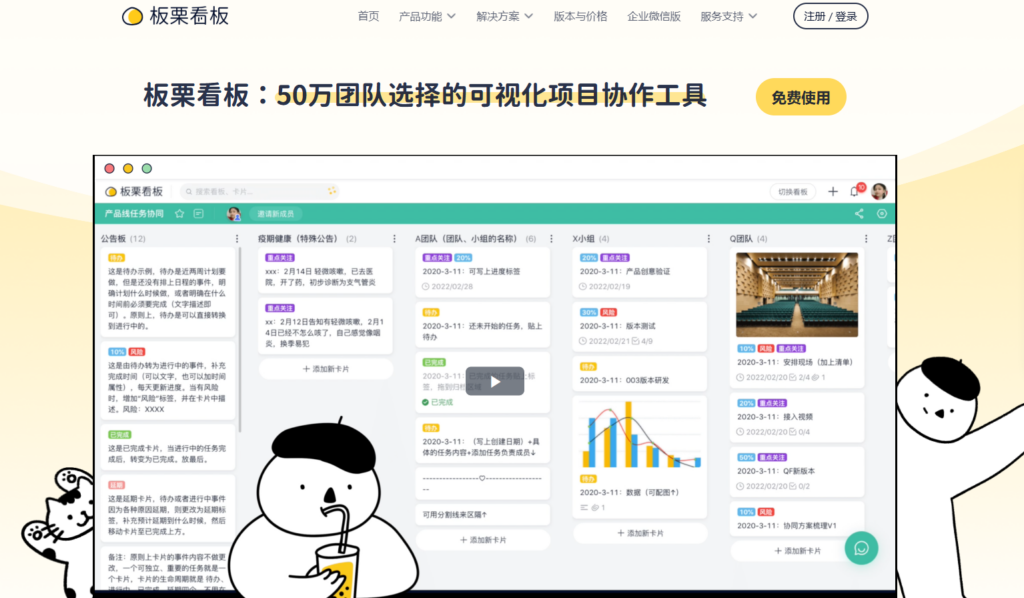The height and width of the screenshot is (598, 1024).
Task: Click the share icon in the board header
Action: pyautogui.click(x=859, y=213)
